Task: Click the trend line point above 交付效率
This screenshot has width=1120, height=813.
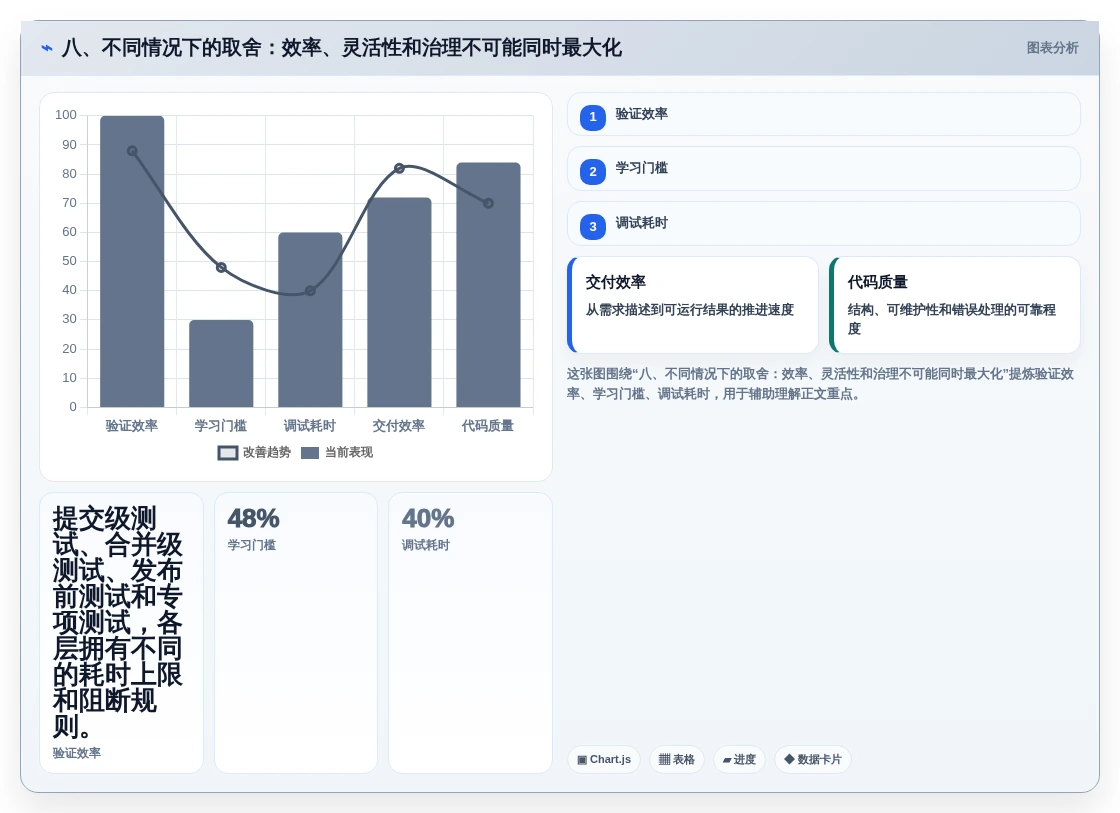Action: tap(399, 169)
